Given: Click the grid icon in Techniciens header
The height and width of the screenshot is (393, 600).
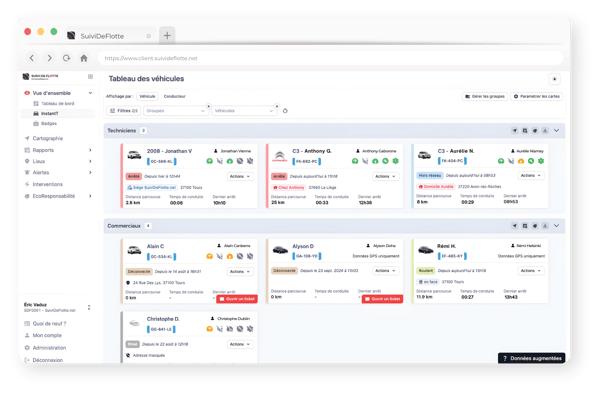Looking at the screenshot, I should tap(525, 130).
